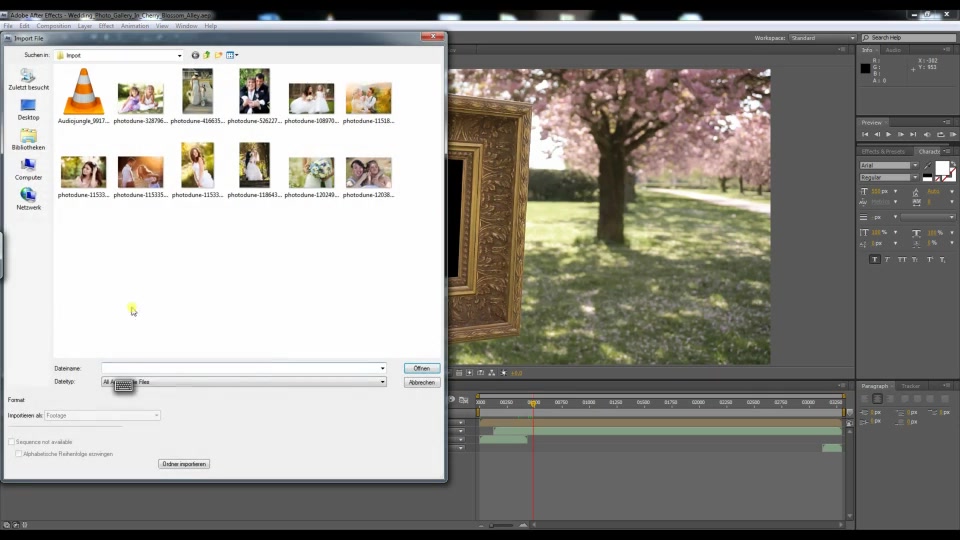This screenshot has width=960, height=540.
Task: Click Öffnen button
Action: coord(422,369)
